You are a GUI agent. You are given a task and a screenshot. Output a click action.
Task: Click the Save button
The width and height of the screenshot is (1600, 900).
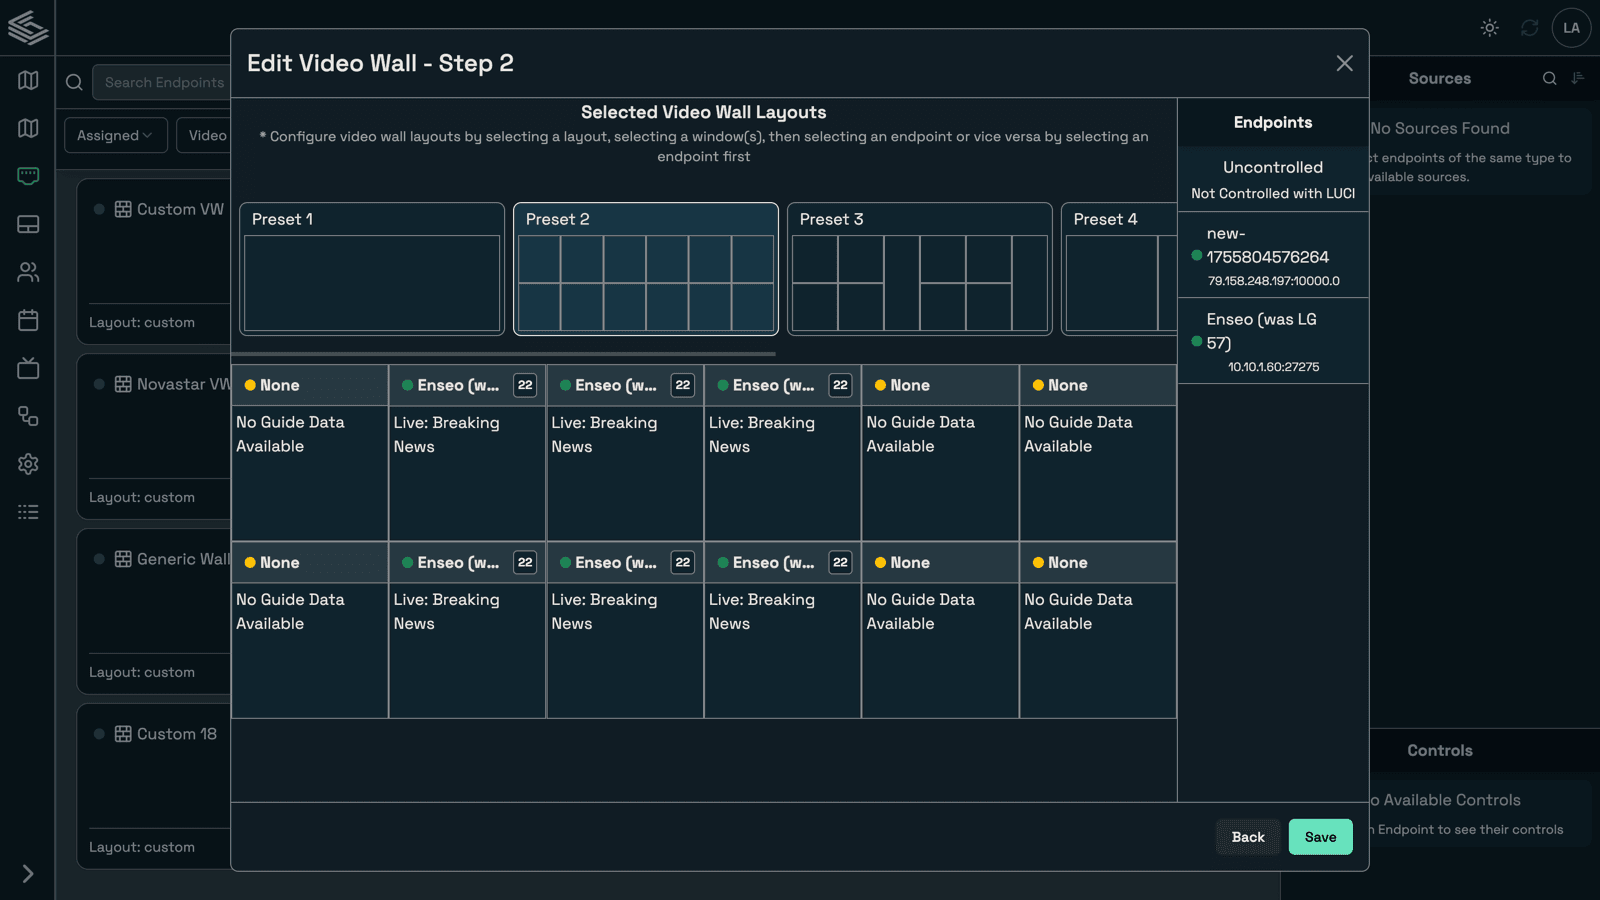[x=1320, y=837]
